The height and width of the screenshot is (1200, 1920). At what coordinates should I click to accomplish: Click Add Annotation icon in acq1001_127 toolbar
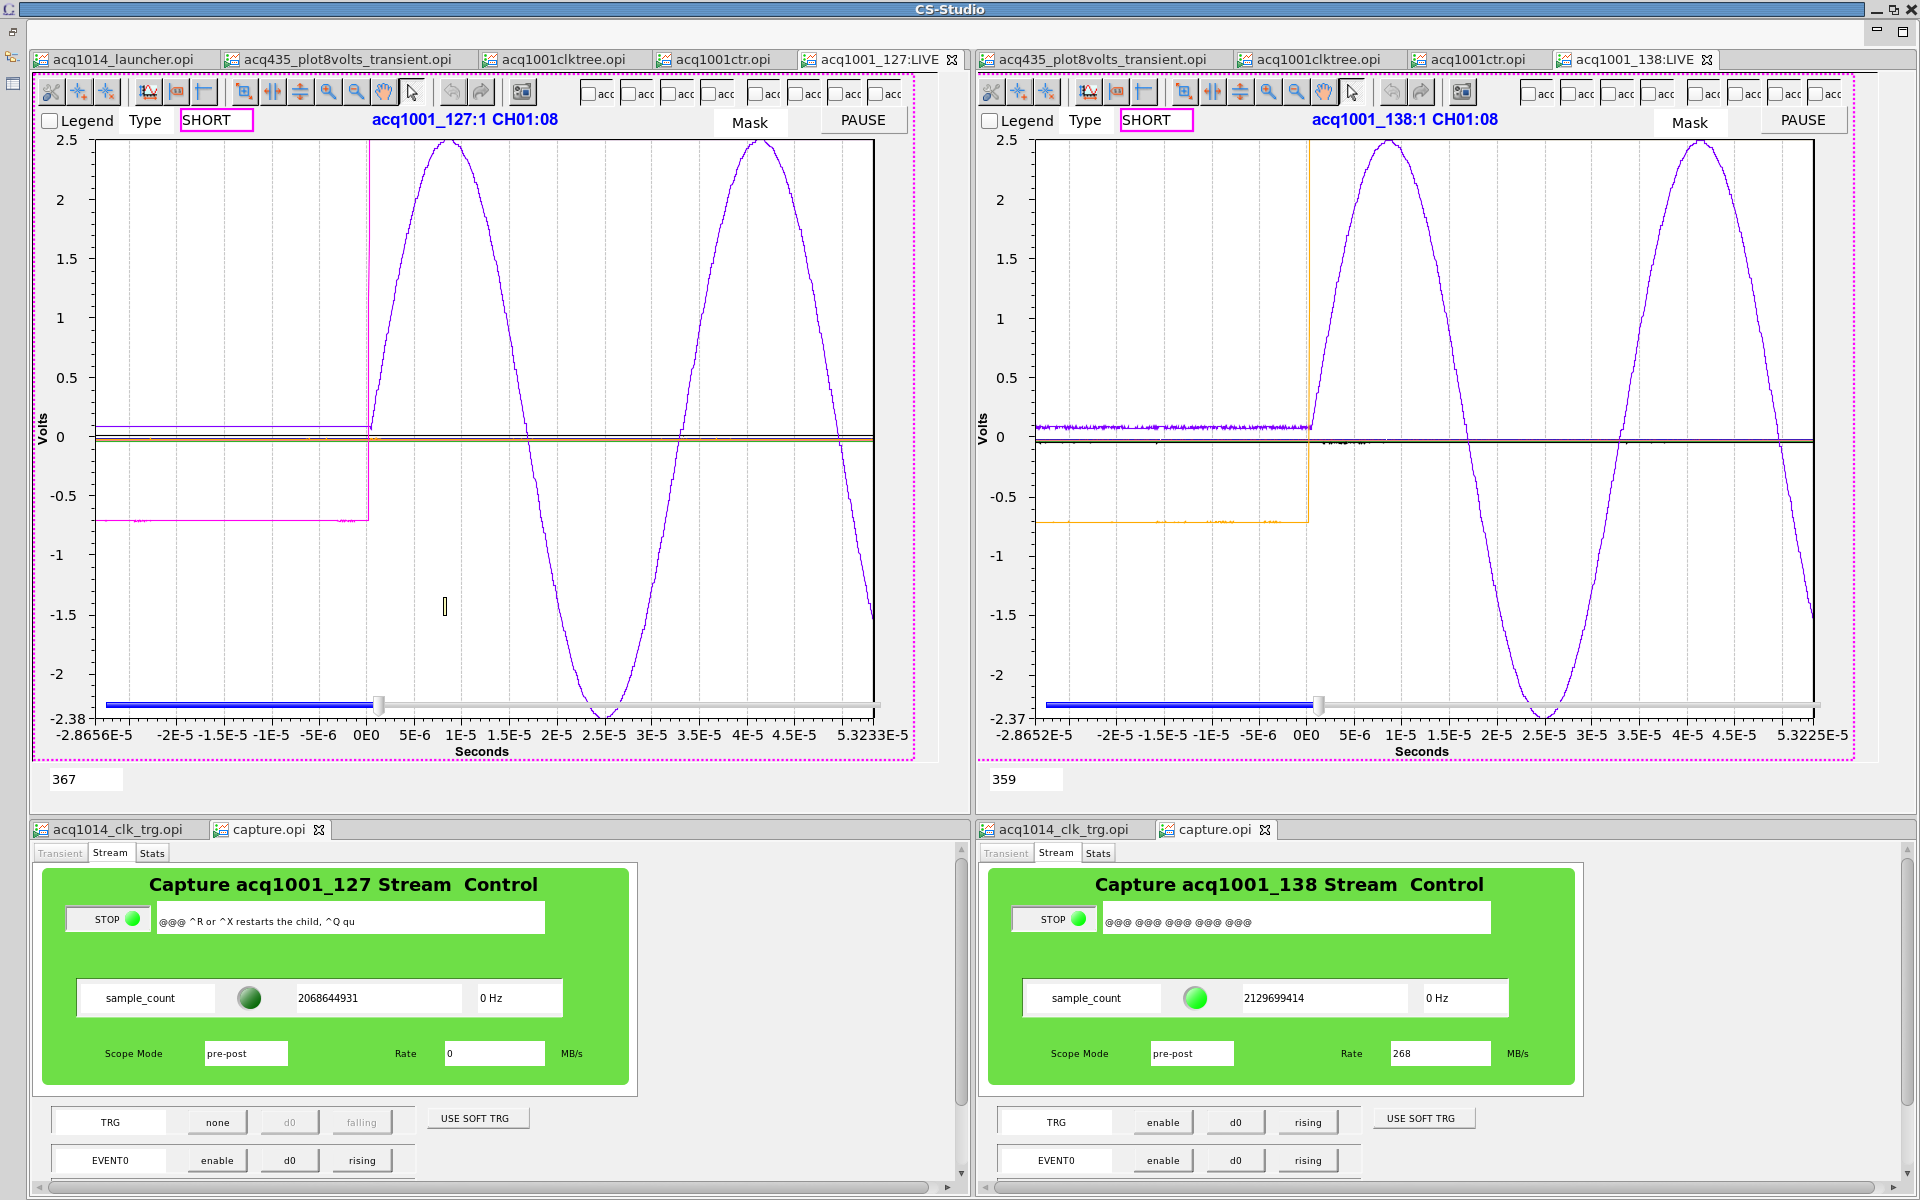point(79,92)
